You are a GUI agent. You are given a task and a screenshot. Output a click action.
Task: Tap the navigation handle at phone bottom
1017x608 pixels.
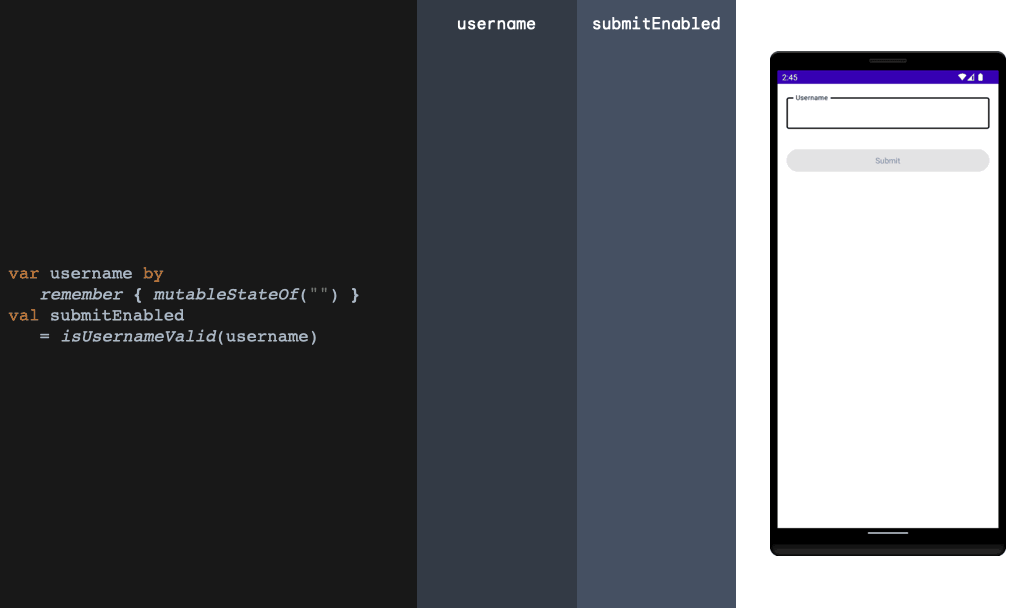887,533
